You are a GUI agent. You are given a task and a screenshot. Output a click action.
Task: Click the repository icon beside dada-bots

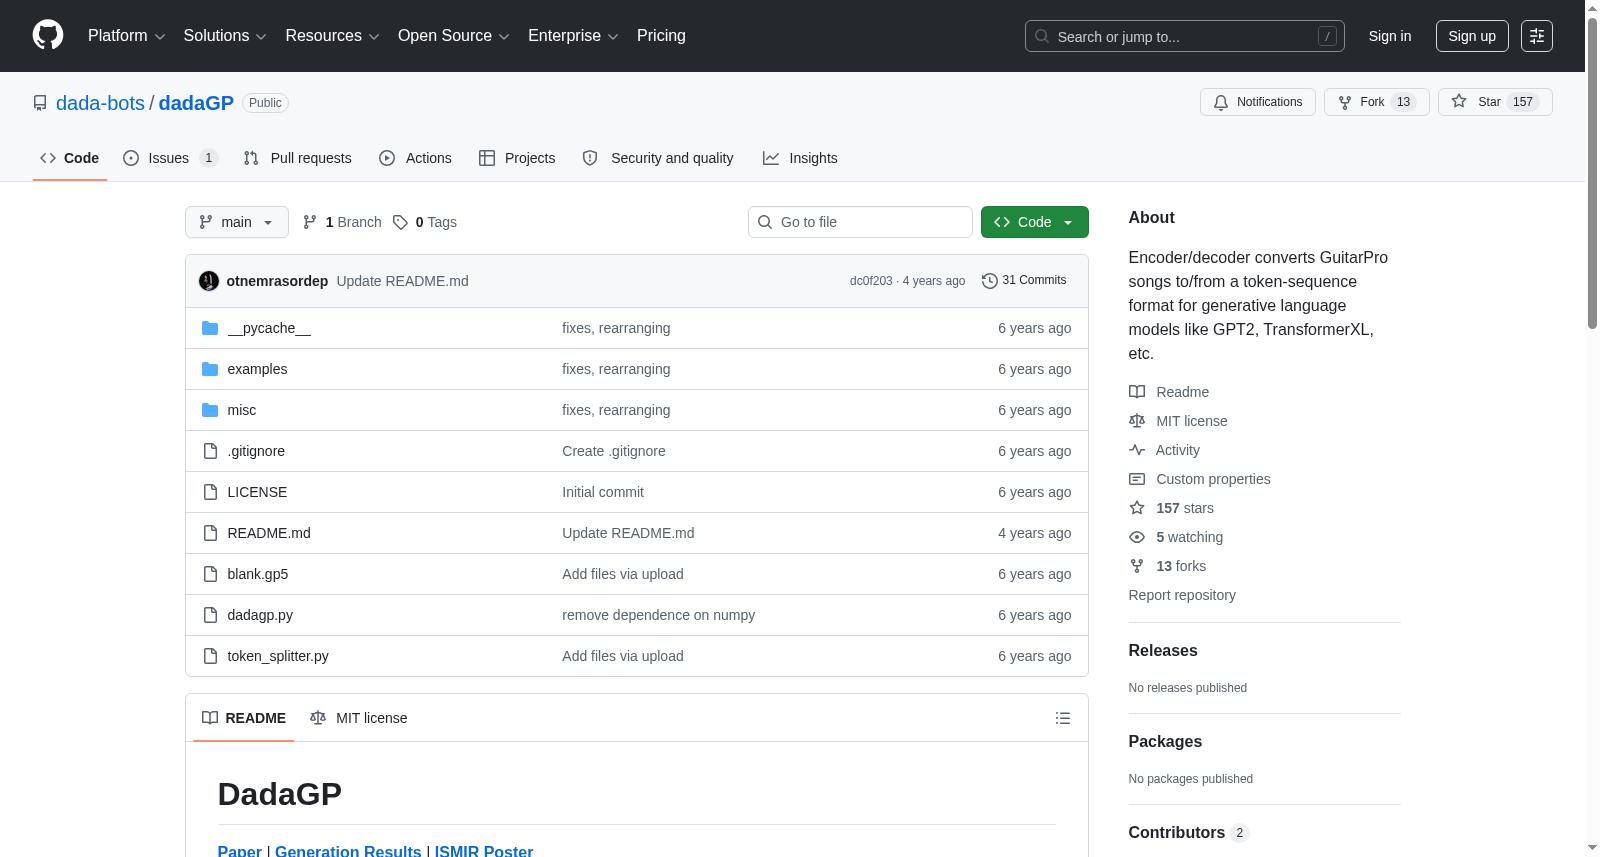click(x=40, y=103)
